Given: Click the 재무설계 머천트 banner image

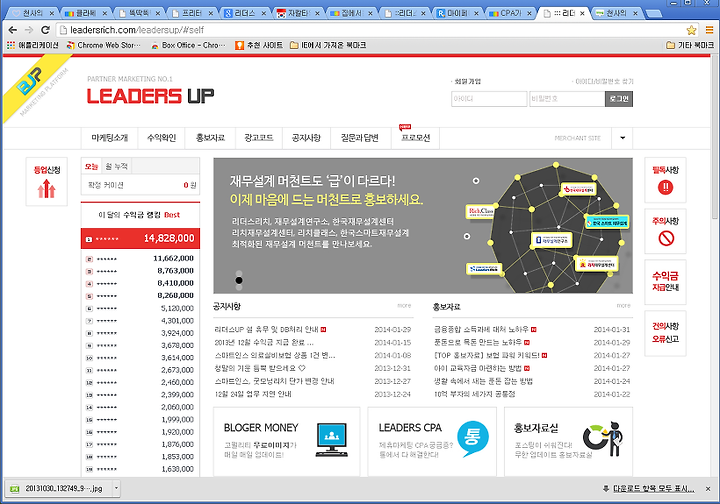Looking at the screenshot, I should click(423, 225).
